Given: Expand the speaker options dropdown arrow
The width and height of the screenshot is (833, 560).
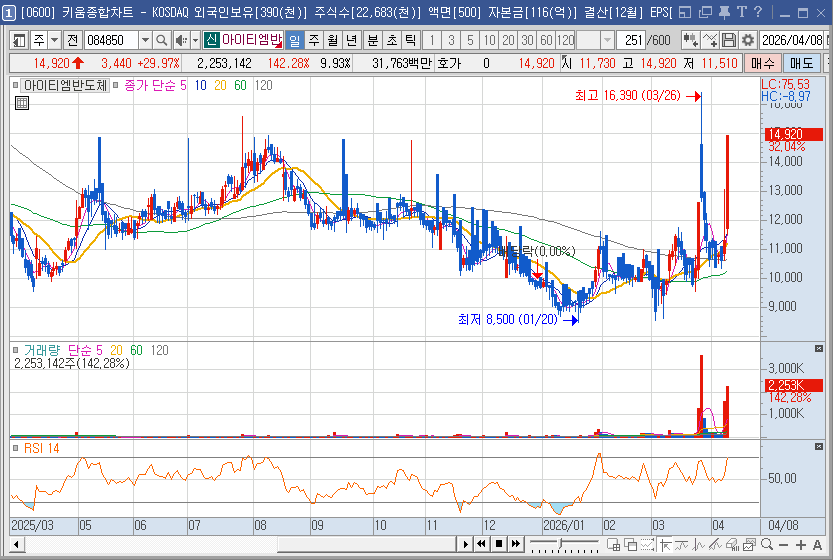Looking at the screenshot, I should (x=196, y=40).
